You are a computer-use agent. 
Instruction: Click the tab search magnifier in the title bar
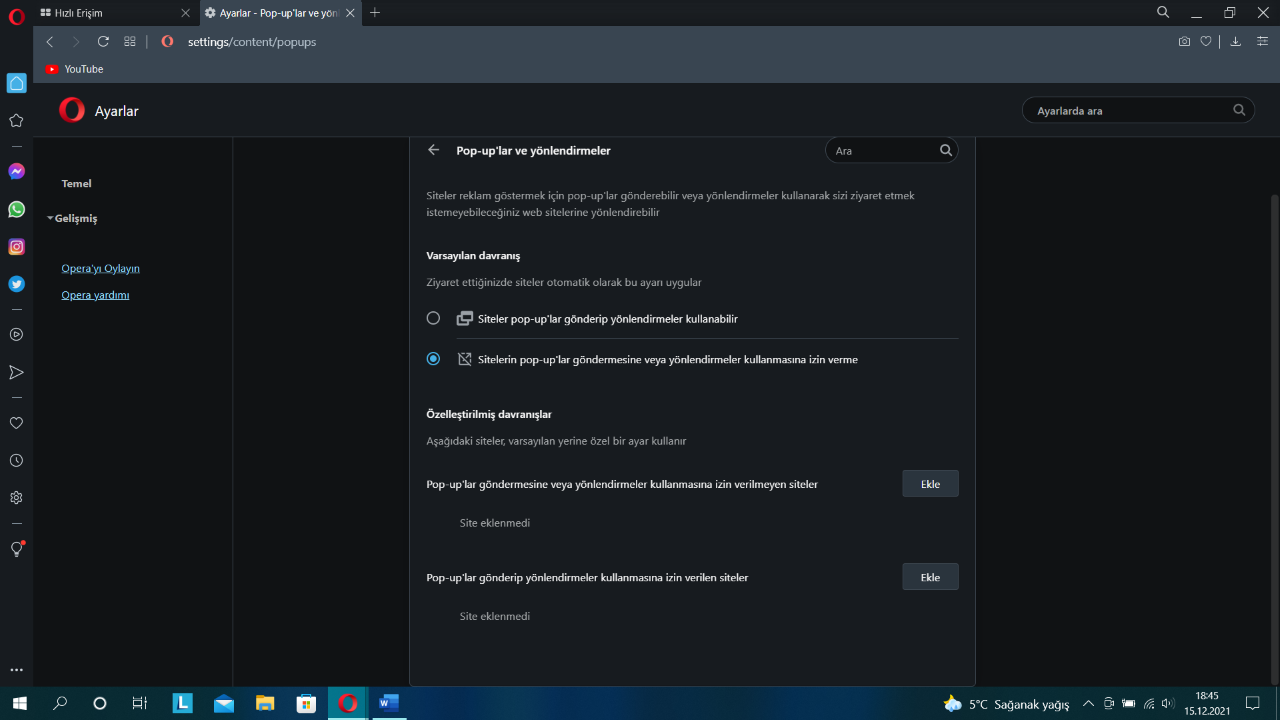coord(1163,12)
